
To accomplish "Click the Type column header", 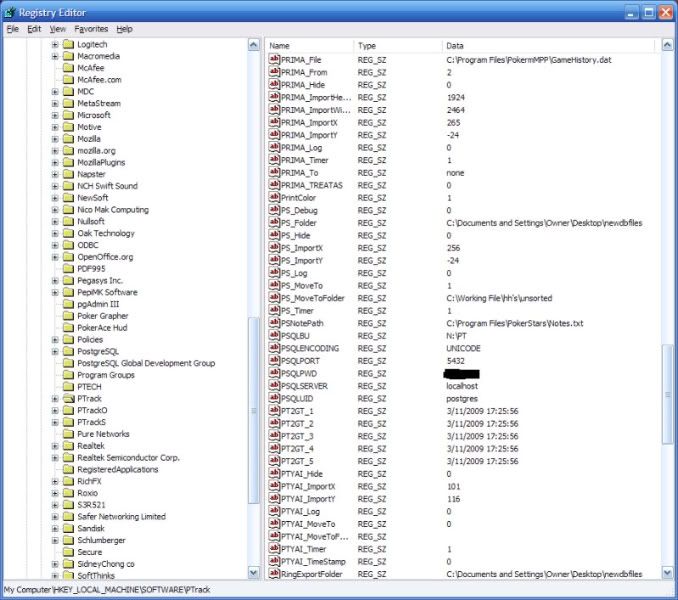I will tap(396, 46).
